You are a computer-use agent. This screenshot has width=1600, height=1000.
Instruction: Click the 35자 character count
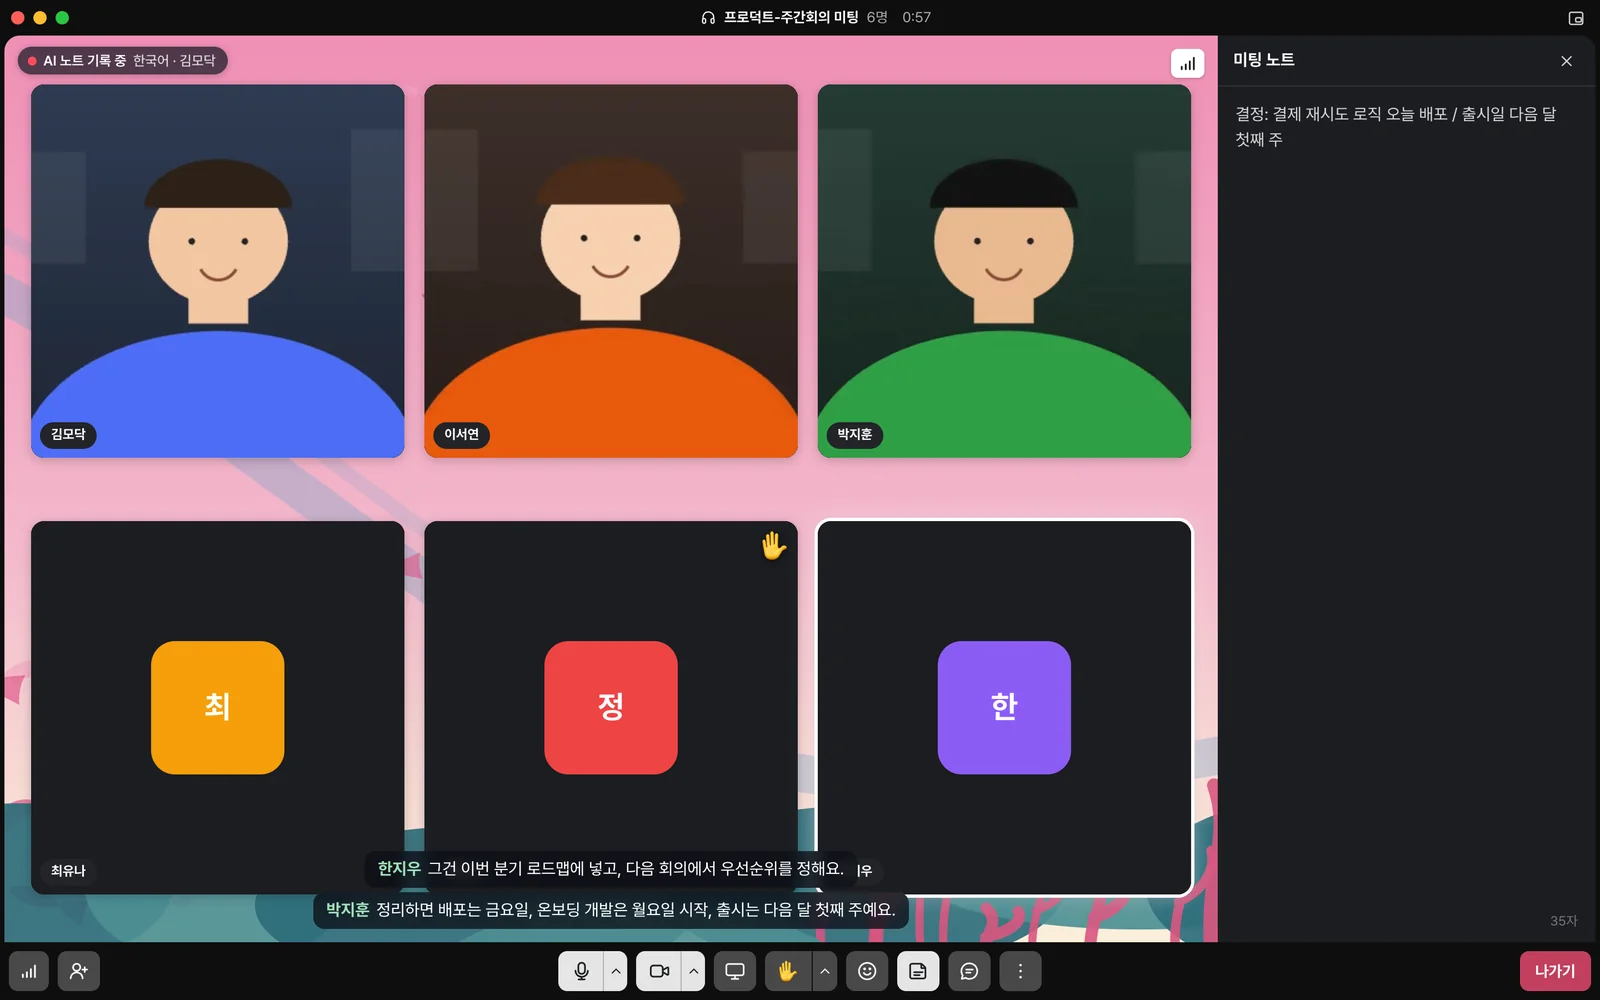tap(1564, 921)
